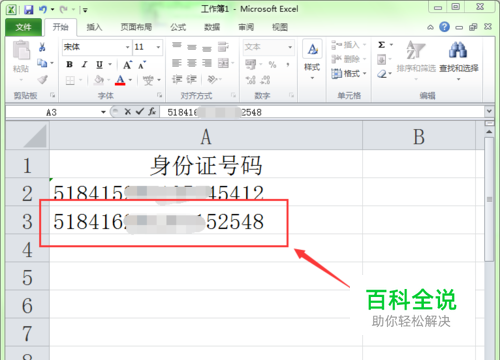This screenshot has height=360, width=500.
Task: Switch to 审阅 Review tab
Action: 246,27
